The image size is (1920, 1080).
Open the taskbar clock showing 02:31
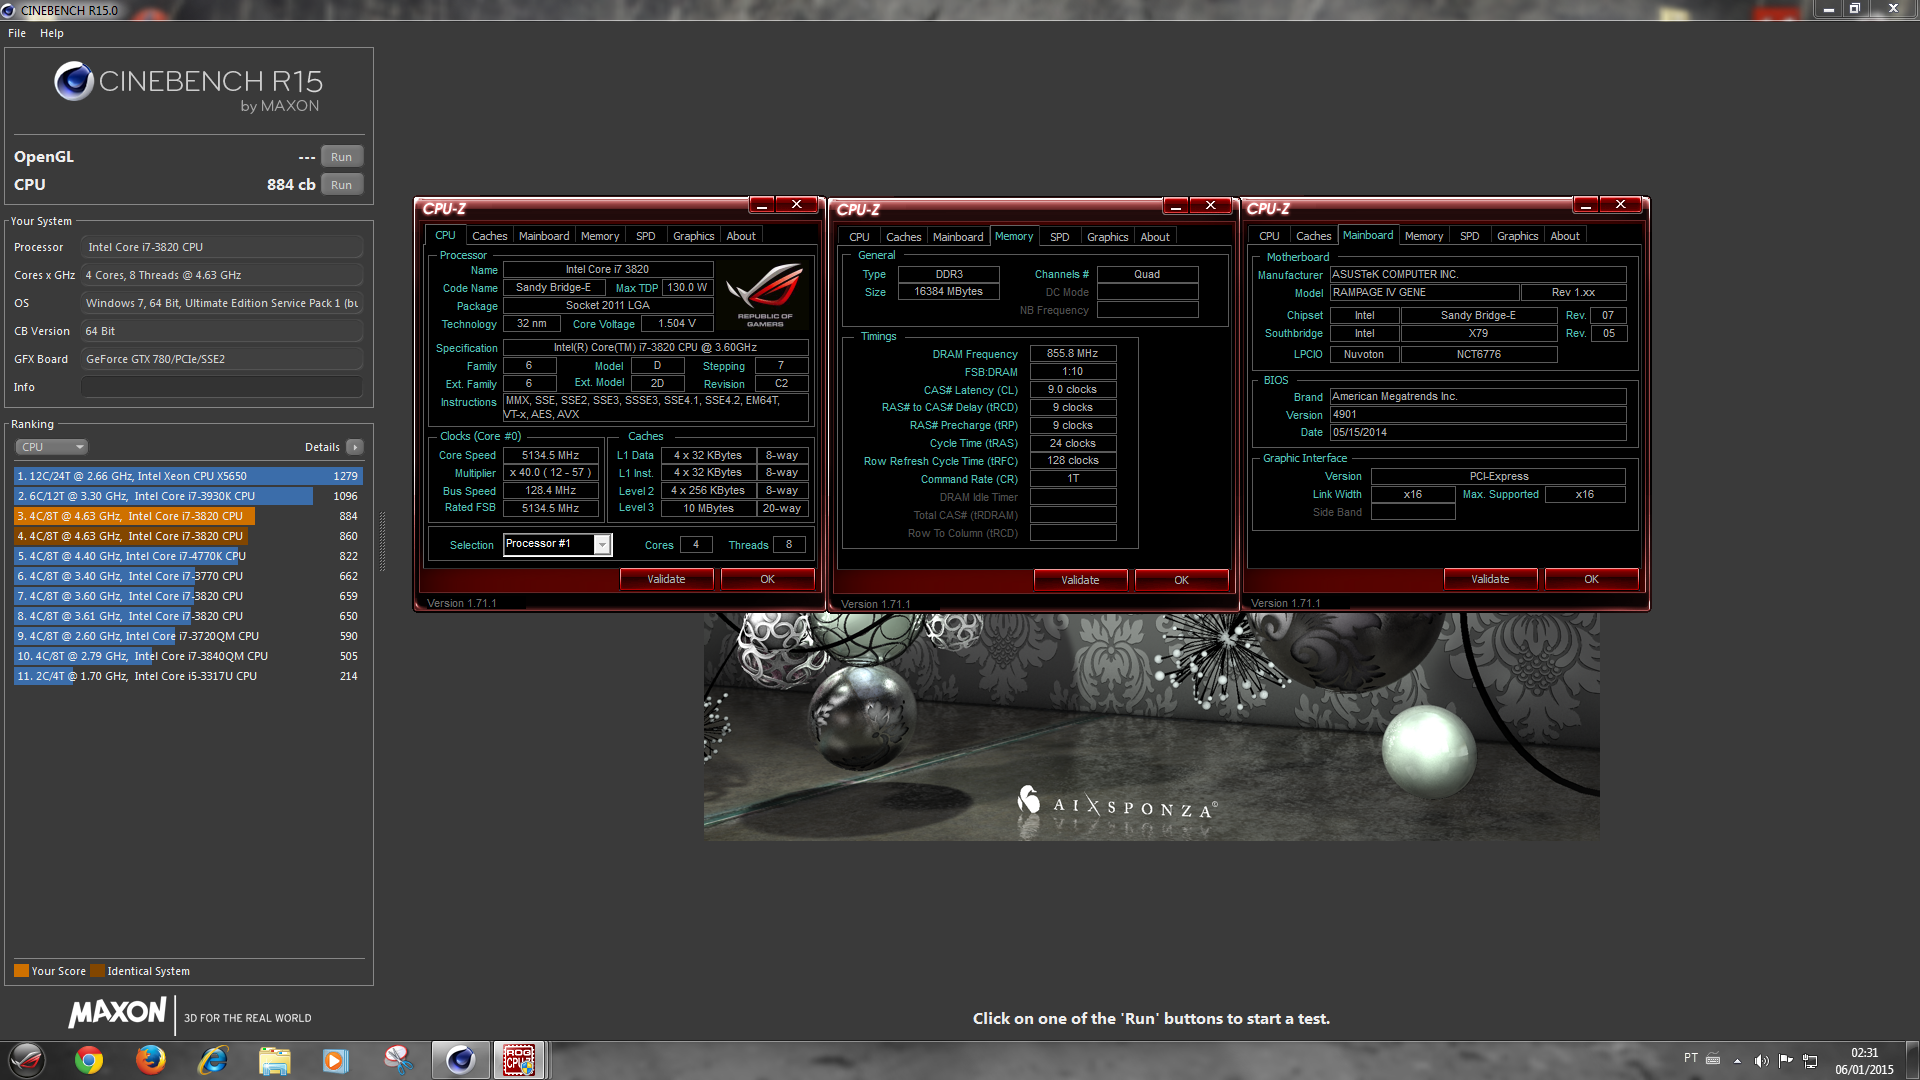pyautogui.click(x=1864, y=1061)
